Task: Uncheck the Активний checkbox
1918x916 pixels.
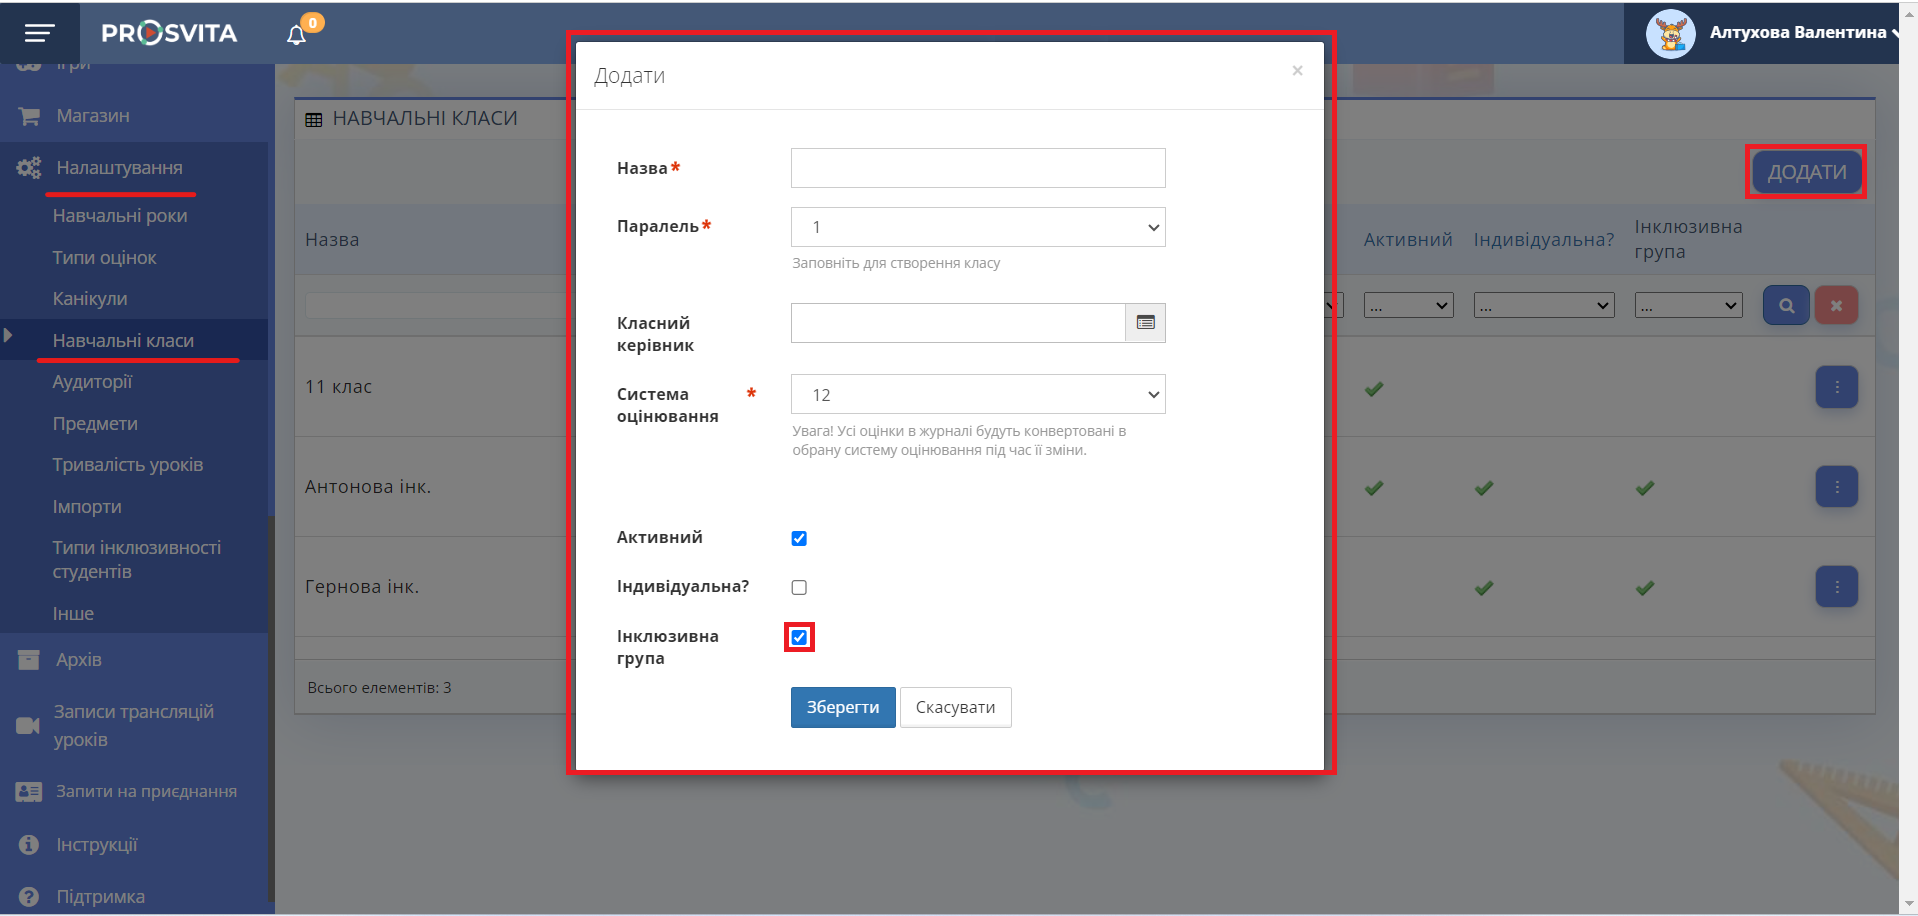Action: (x=799, y=539)
